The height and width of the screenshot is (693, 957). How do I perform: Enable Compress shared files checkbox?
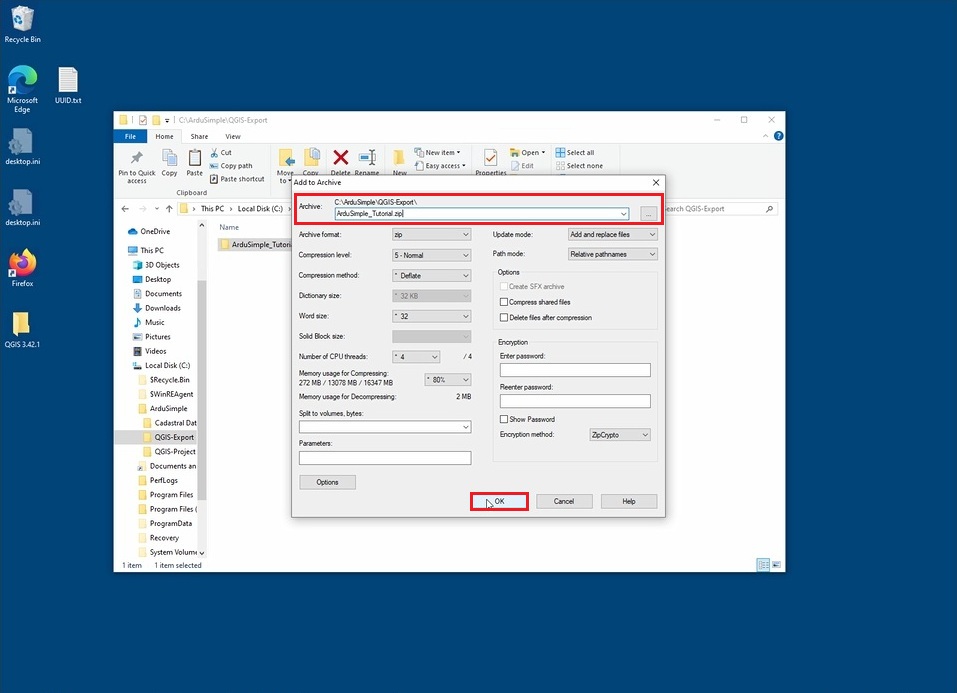point(504,302)
